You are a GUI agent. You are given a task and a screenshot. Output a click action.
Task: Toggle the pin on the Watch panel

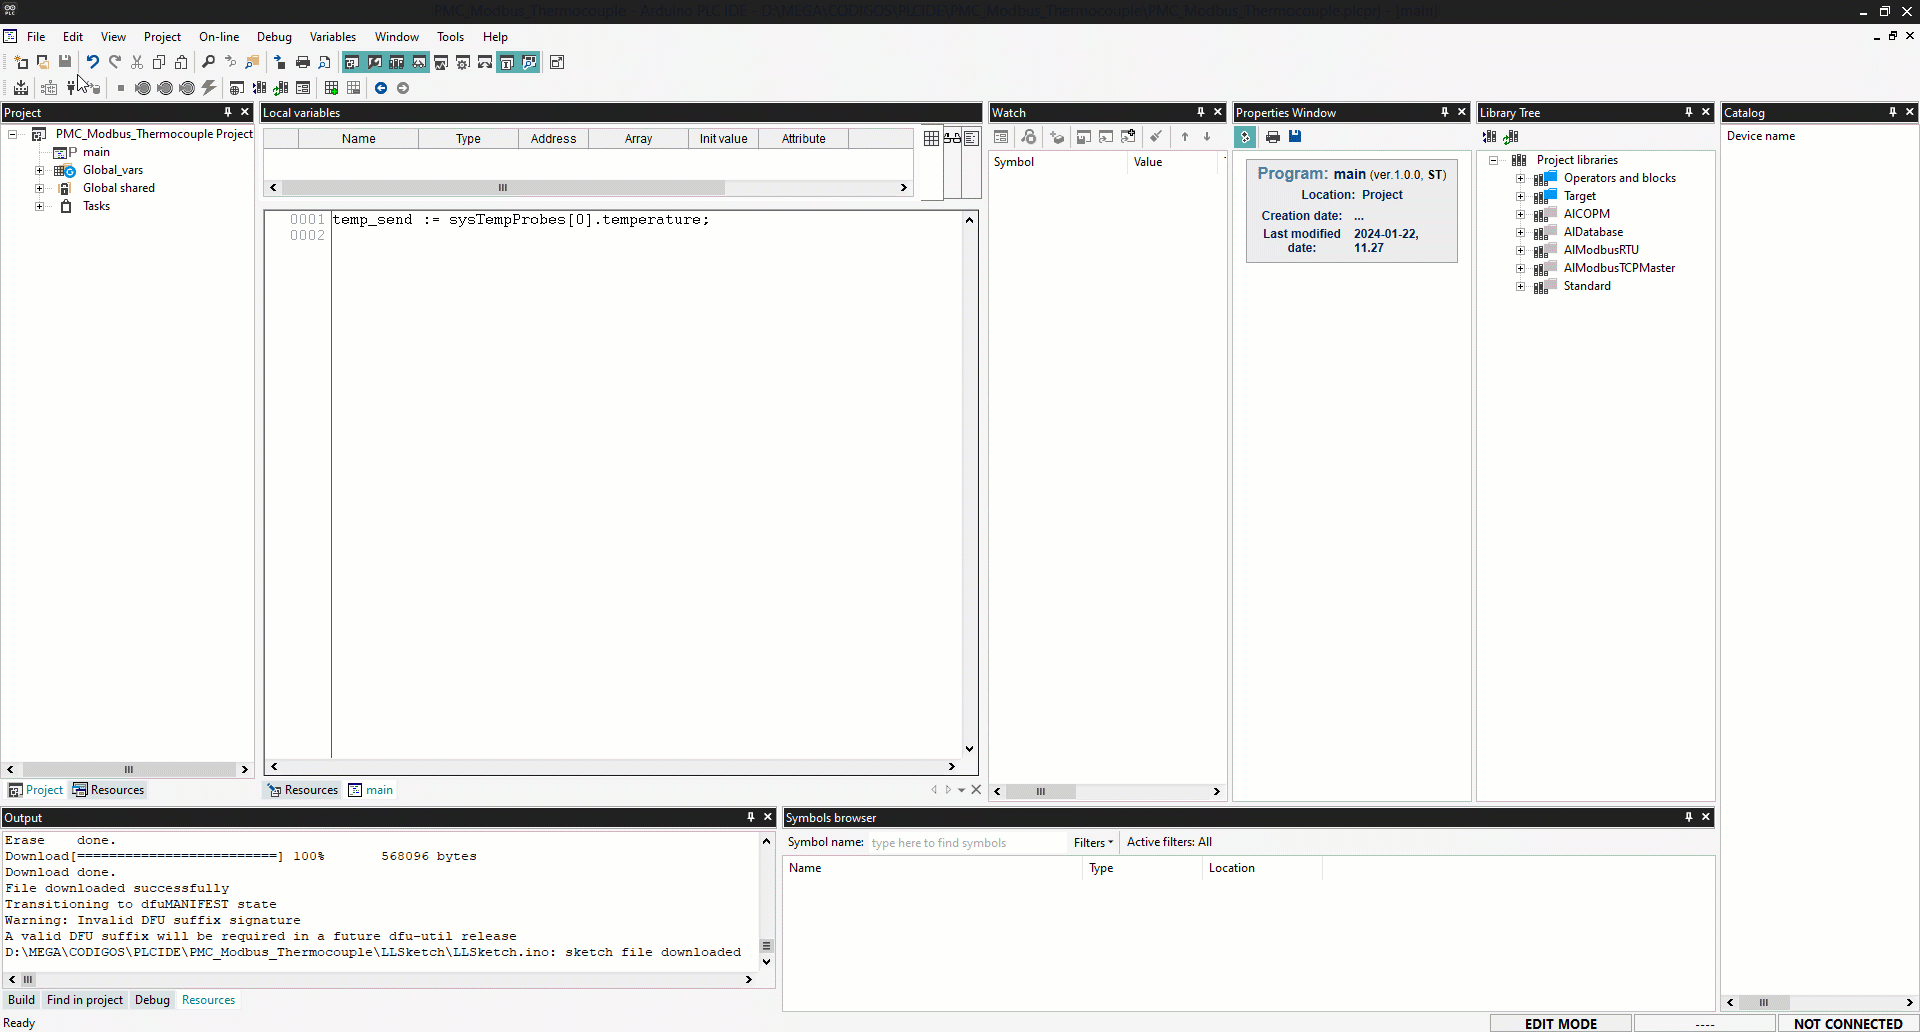coord(1200,112)
